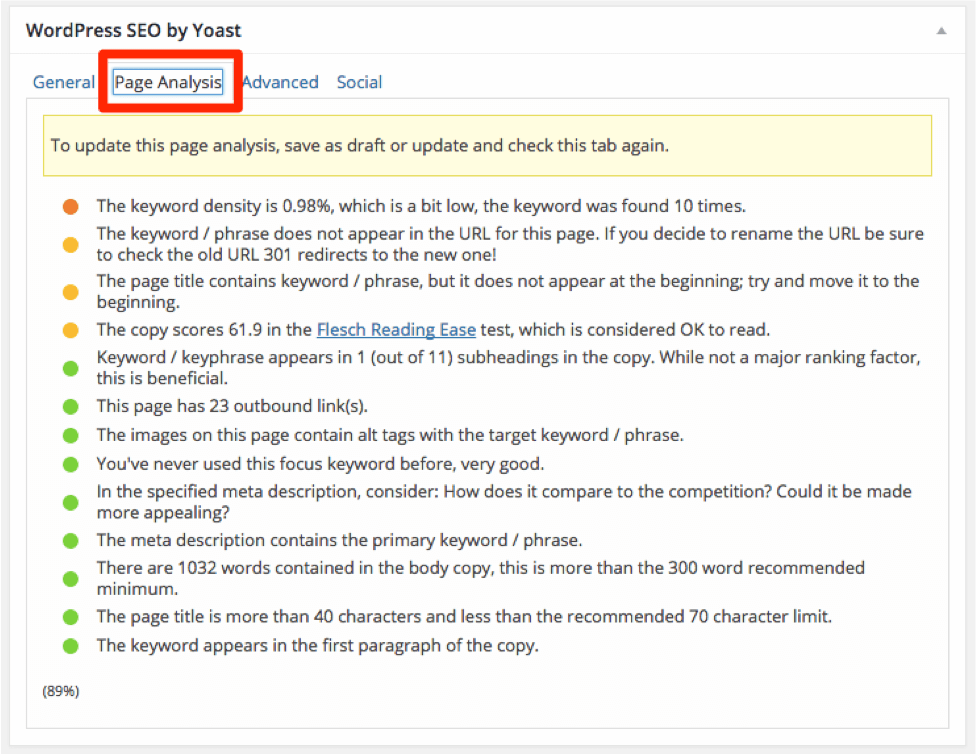976x755 pixels.
Task: Open the General tab
Action: (x=63, y=82)
